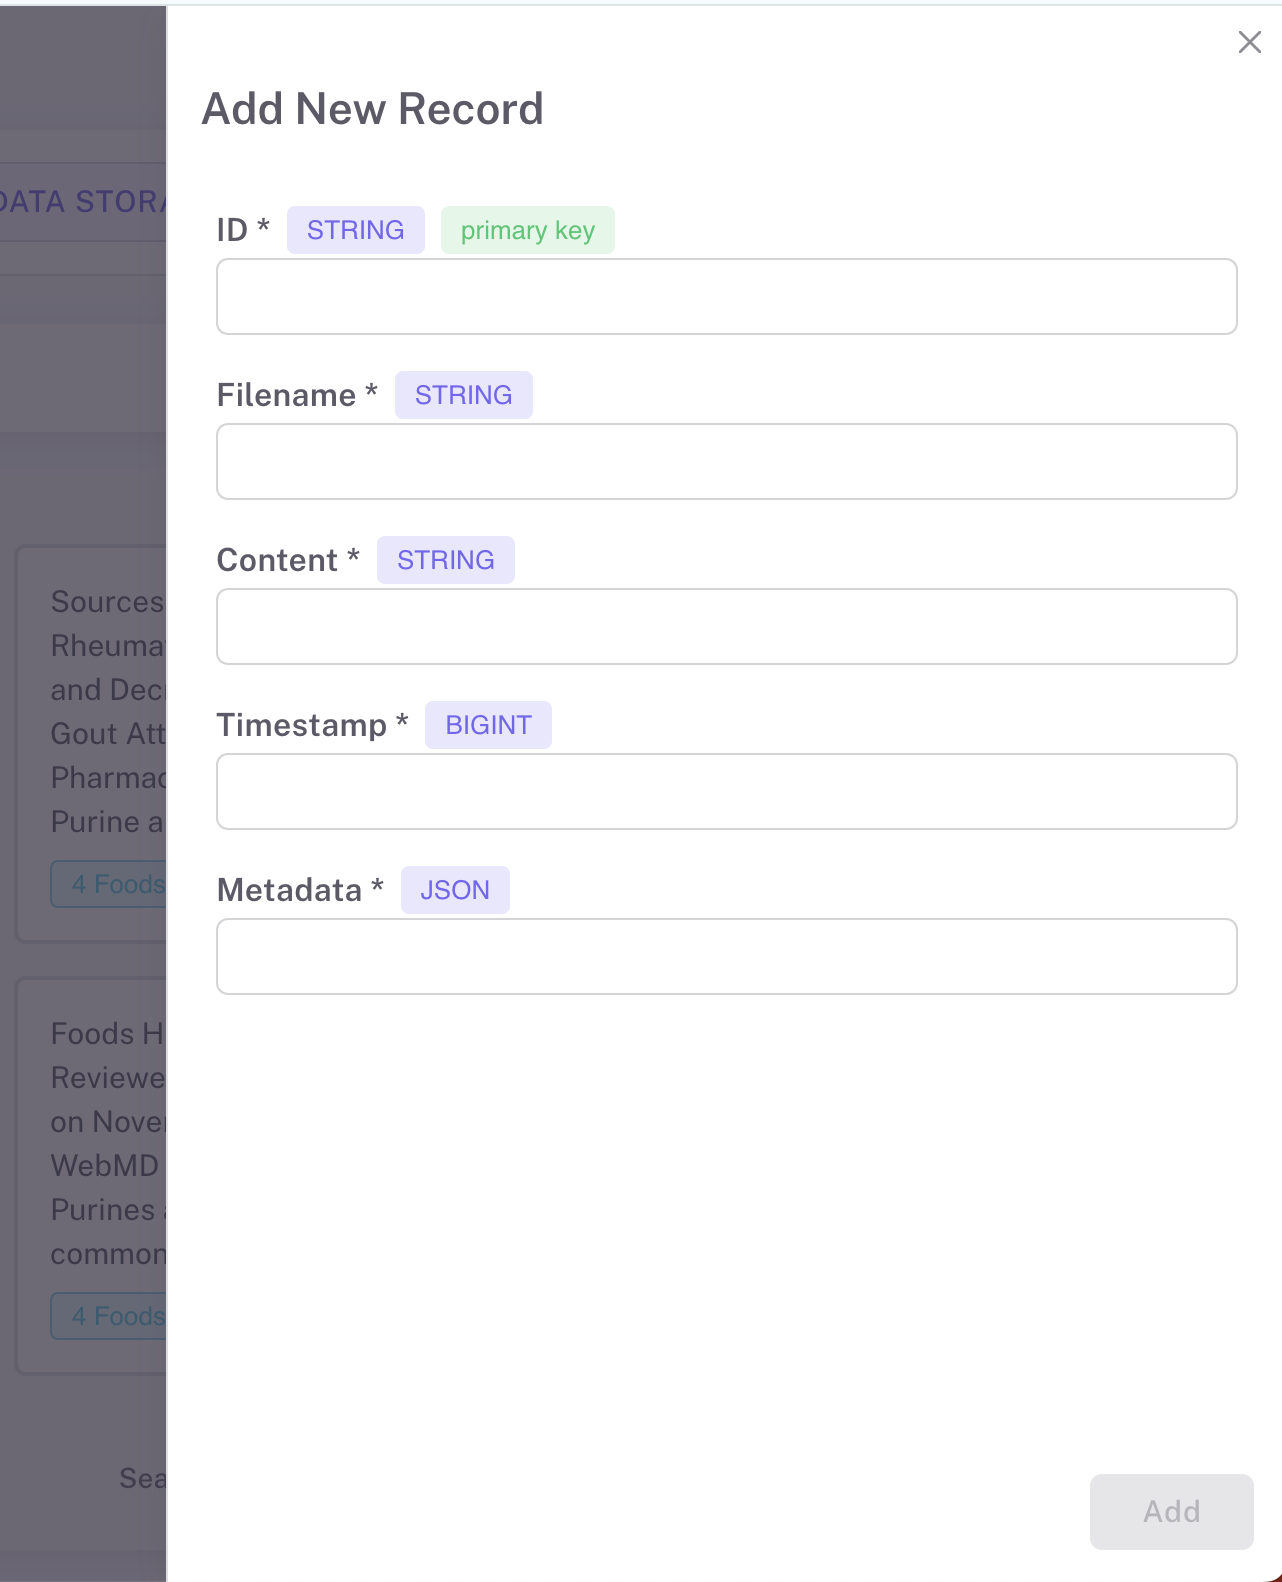1282x1582 pixels.
Task: Click the Timestamp field label
Action: coord(301,725)
